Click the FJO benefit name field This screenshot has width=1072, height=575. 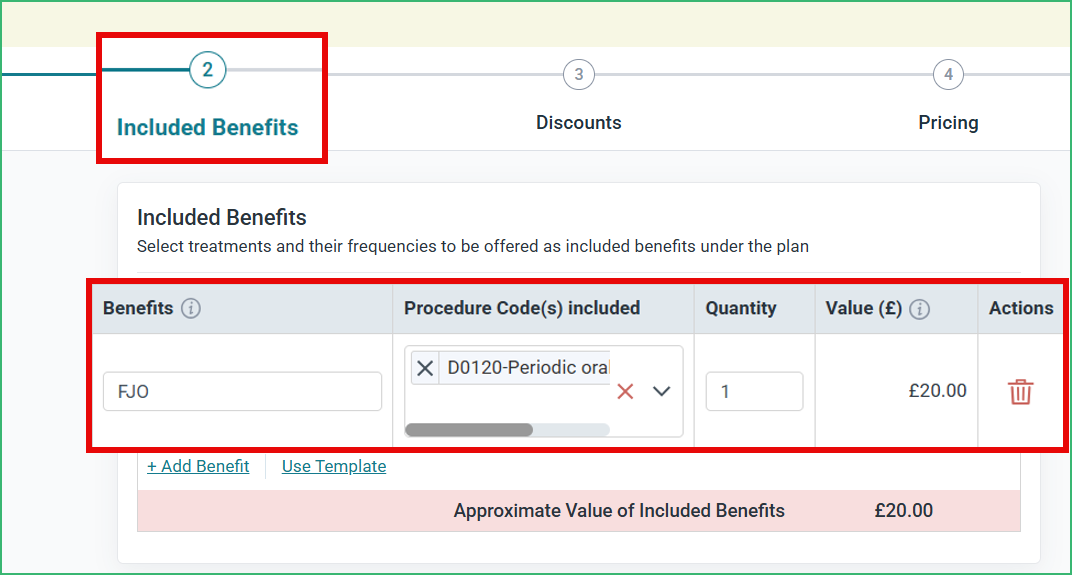(242, 391)
